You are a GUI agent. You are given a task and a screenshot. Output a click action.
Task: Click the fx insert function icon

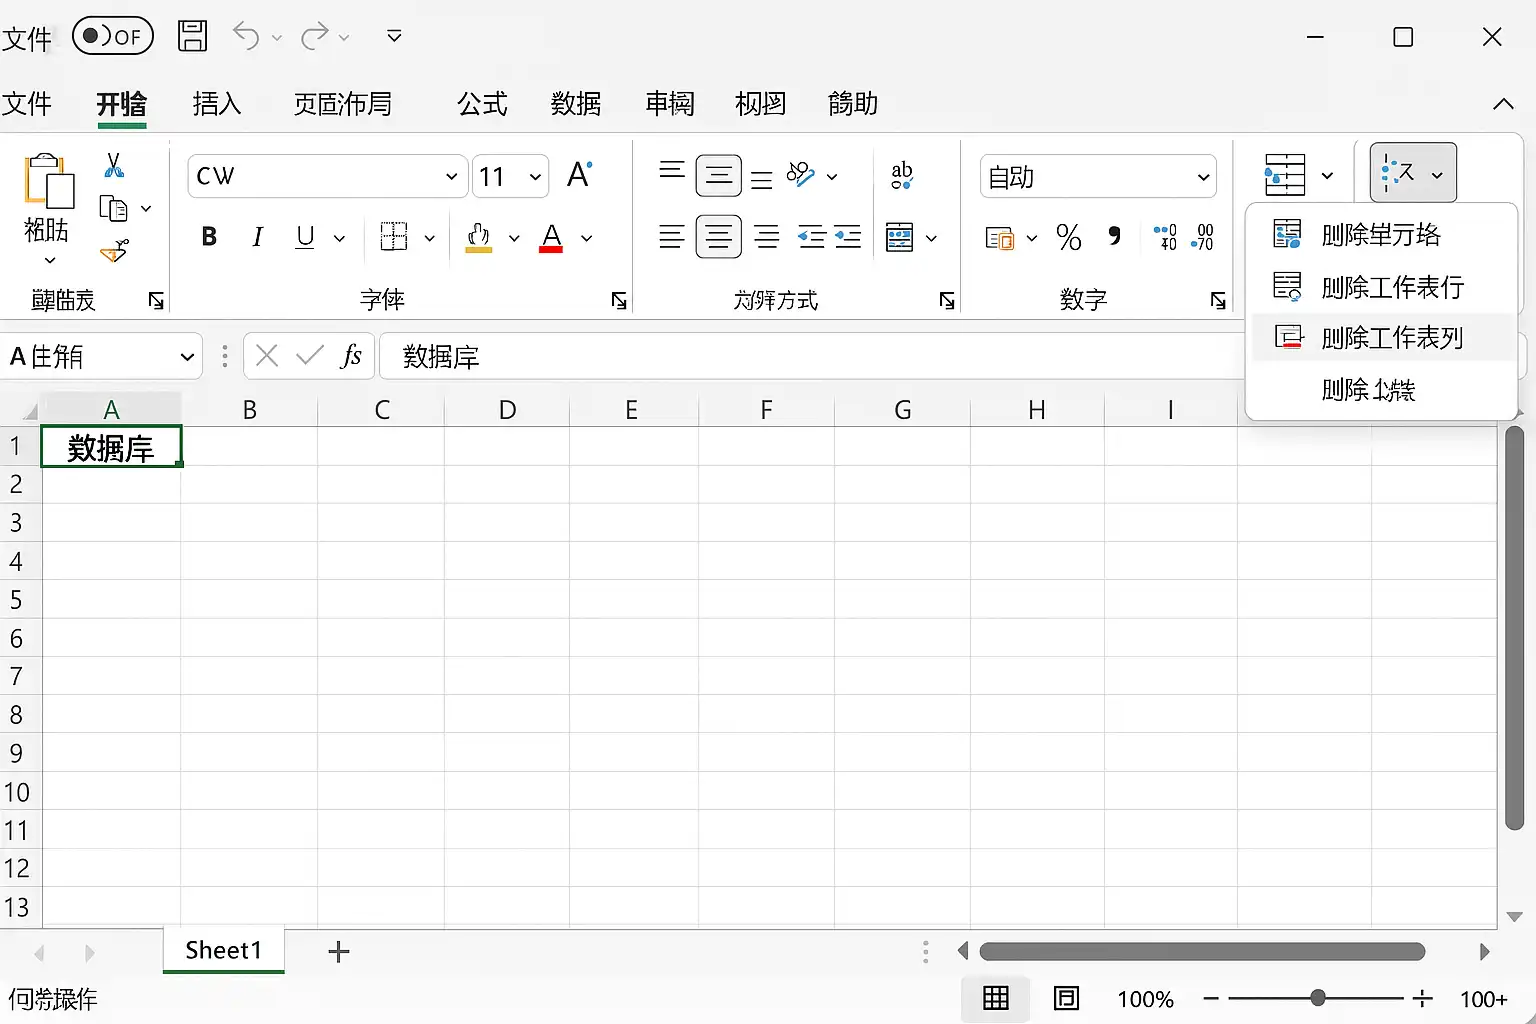pyautogui.click(x=351, y=356)
